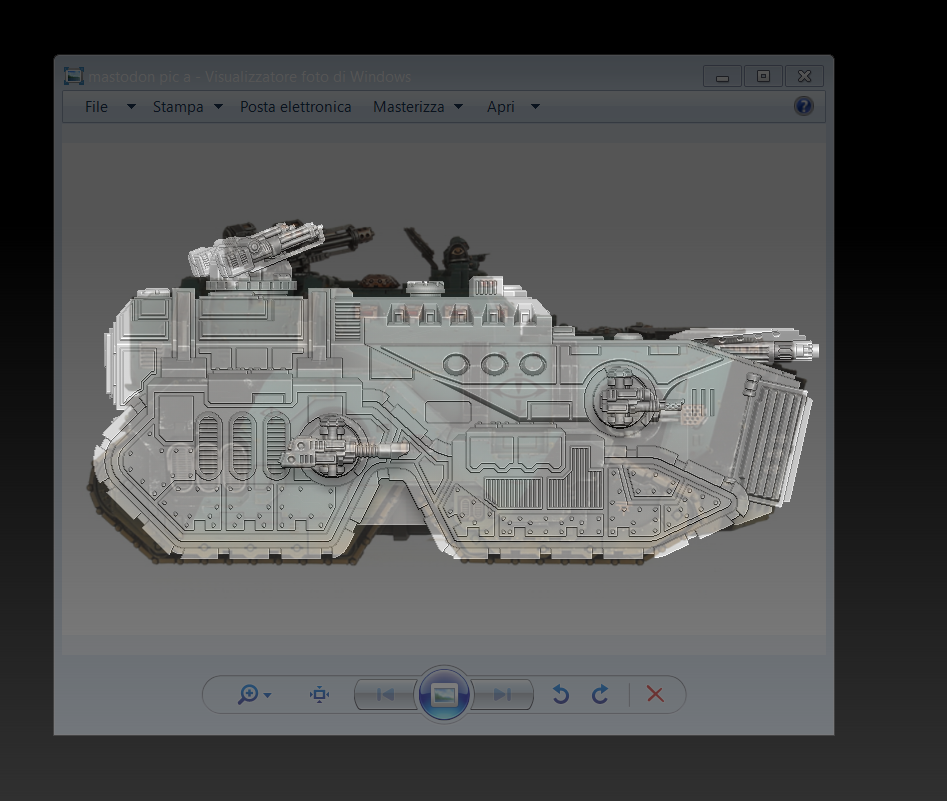The image size is (947, 801).
Task: Open the zoom magnifier tool
Action: pos(248,694)
